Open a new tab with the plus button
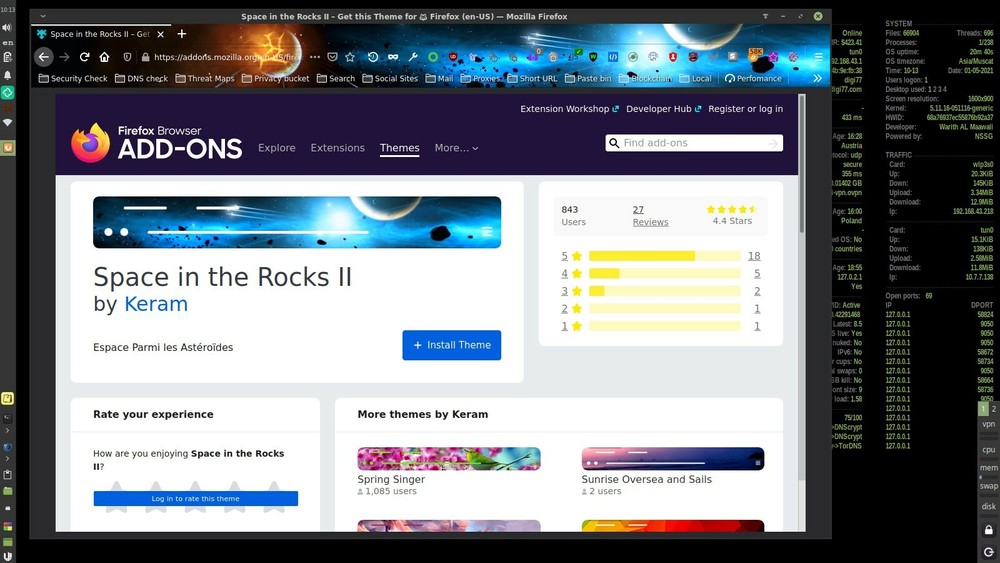The height and width of the screenshot is (563, 1000). click(181, 34)
